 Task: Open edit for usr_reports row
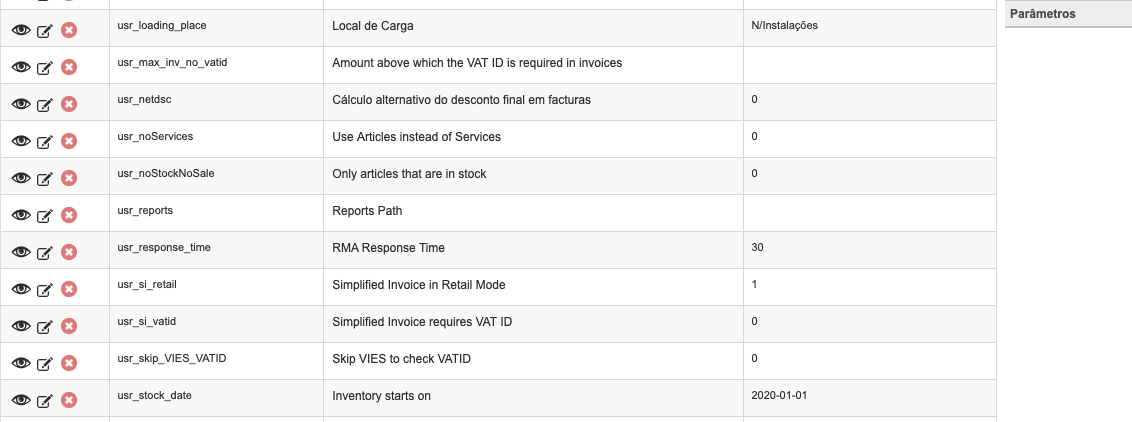point(45,216)
